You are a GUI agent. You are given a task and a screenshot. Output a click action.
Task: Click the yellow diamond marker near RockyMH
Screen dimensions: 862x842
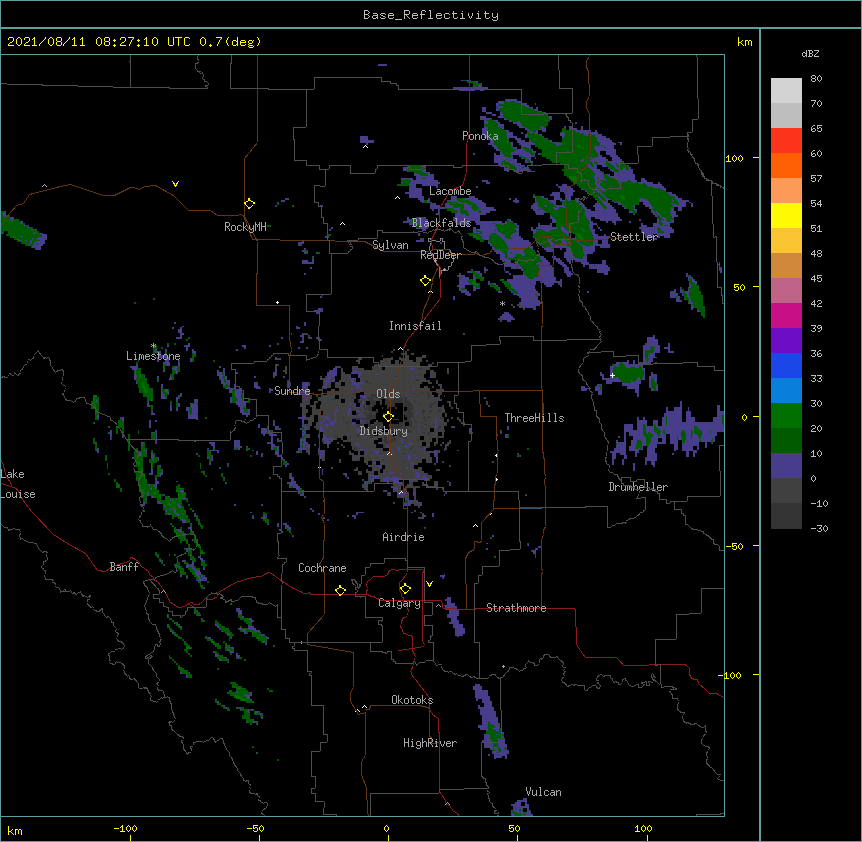click(249, 204)
